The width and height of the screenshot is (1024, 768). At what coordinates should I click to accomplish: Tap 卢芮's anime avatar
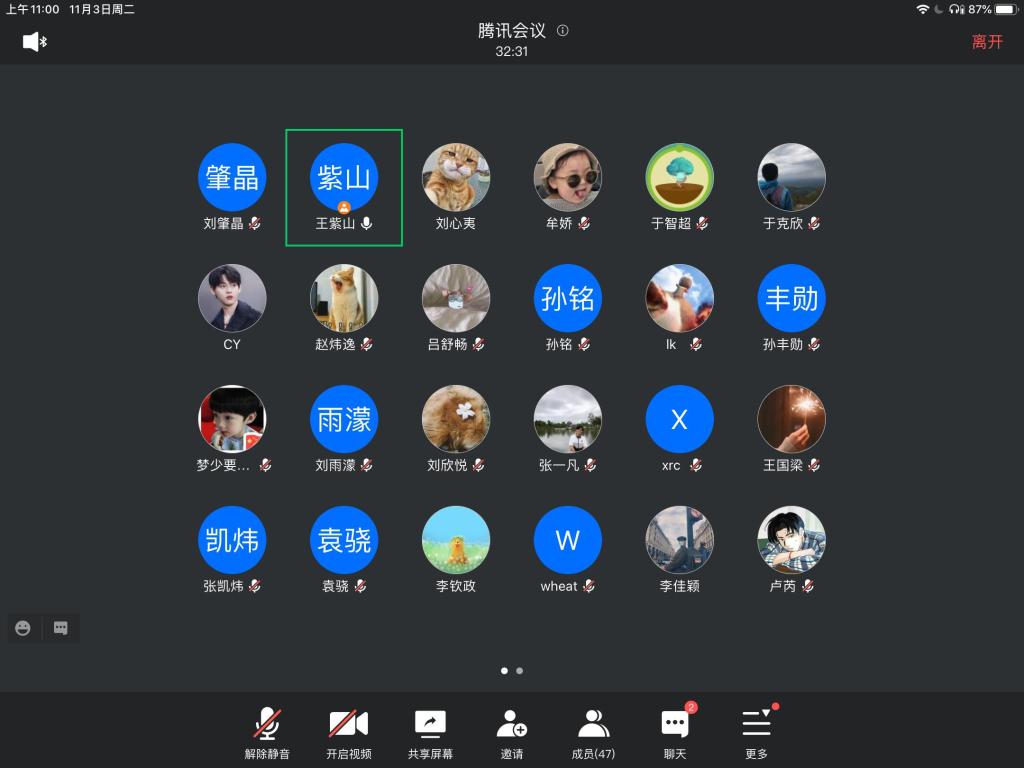click(x=791, y=540)
